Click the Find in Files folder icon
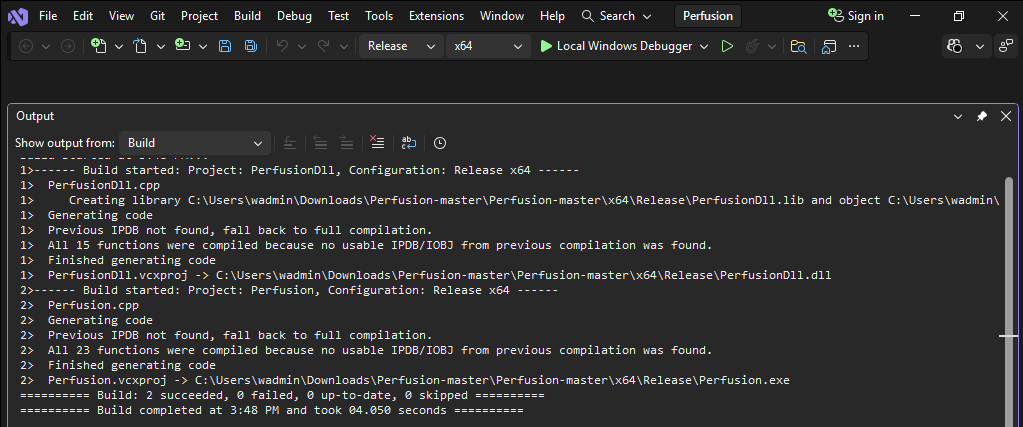The image size is (1023, 427). tap(798, 46)
